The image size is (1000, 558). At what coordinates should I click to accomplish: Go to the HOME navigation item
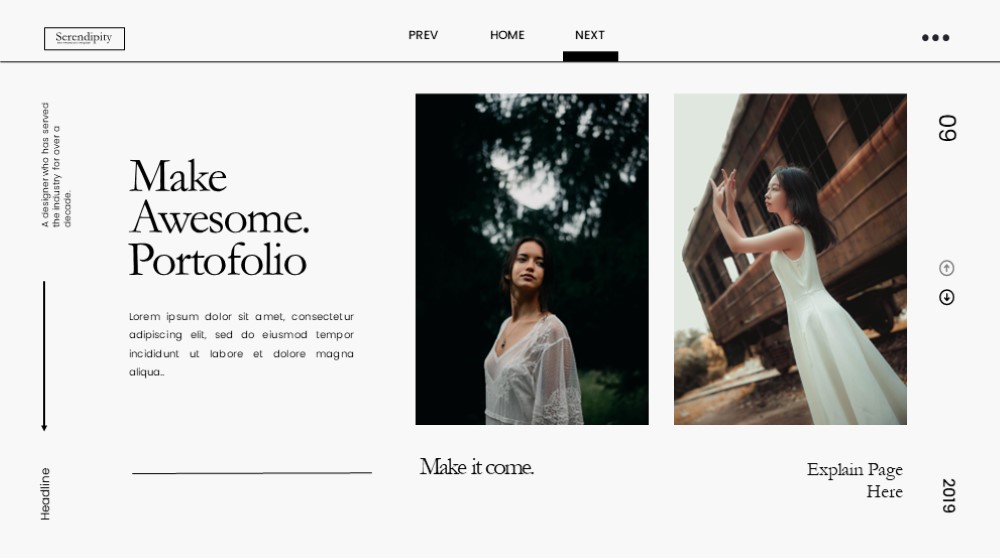click(507, 35)
